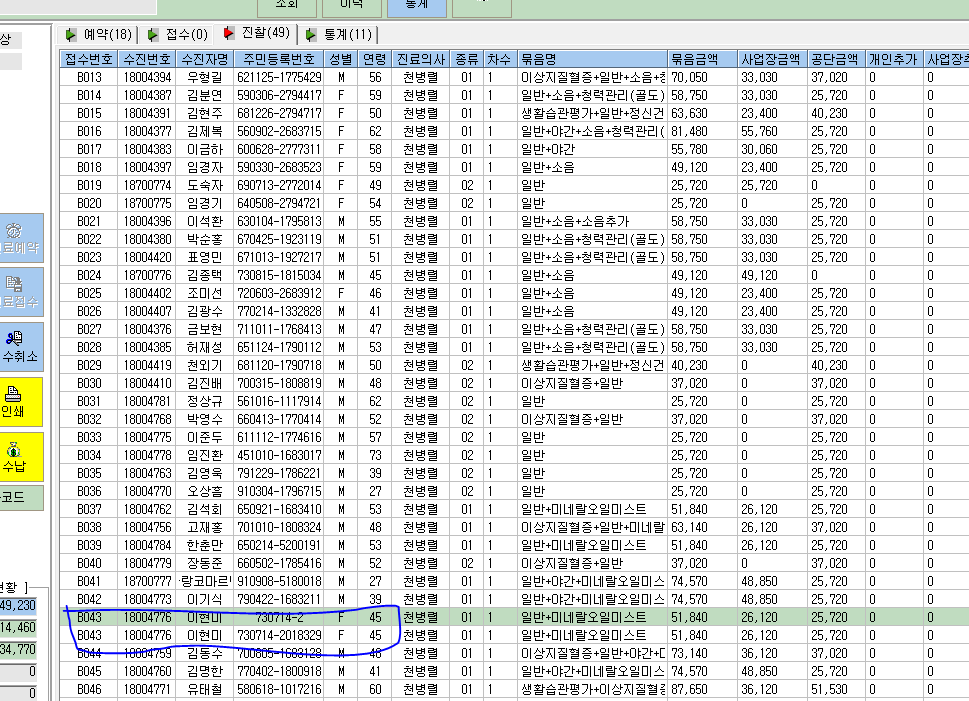The height and width of the screenshot is (701, 969).
Task: Click the green flag on 예약(18) tab
Action: pyautogui.click(x=71, y=35)
